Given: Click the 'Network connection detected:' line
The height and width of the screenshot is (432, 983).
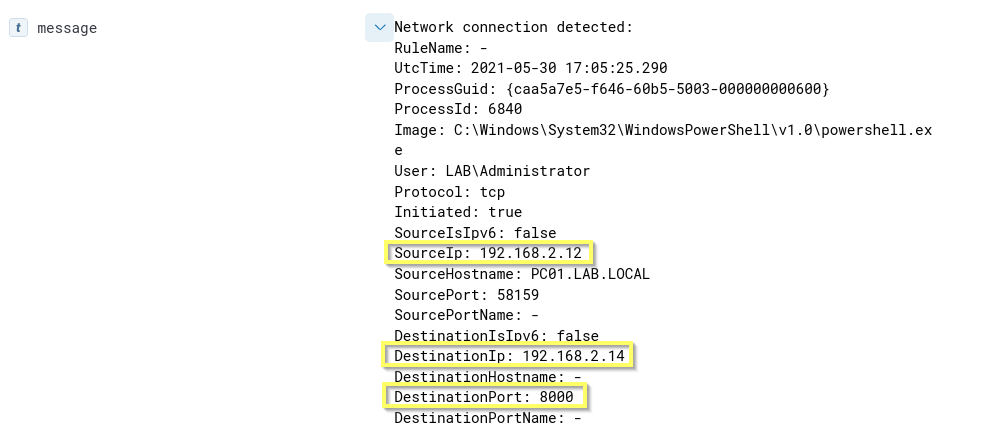Looking at the screenshot, I should click(x=513, y=28).
